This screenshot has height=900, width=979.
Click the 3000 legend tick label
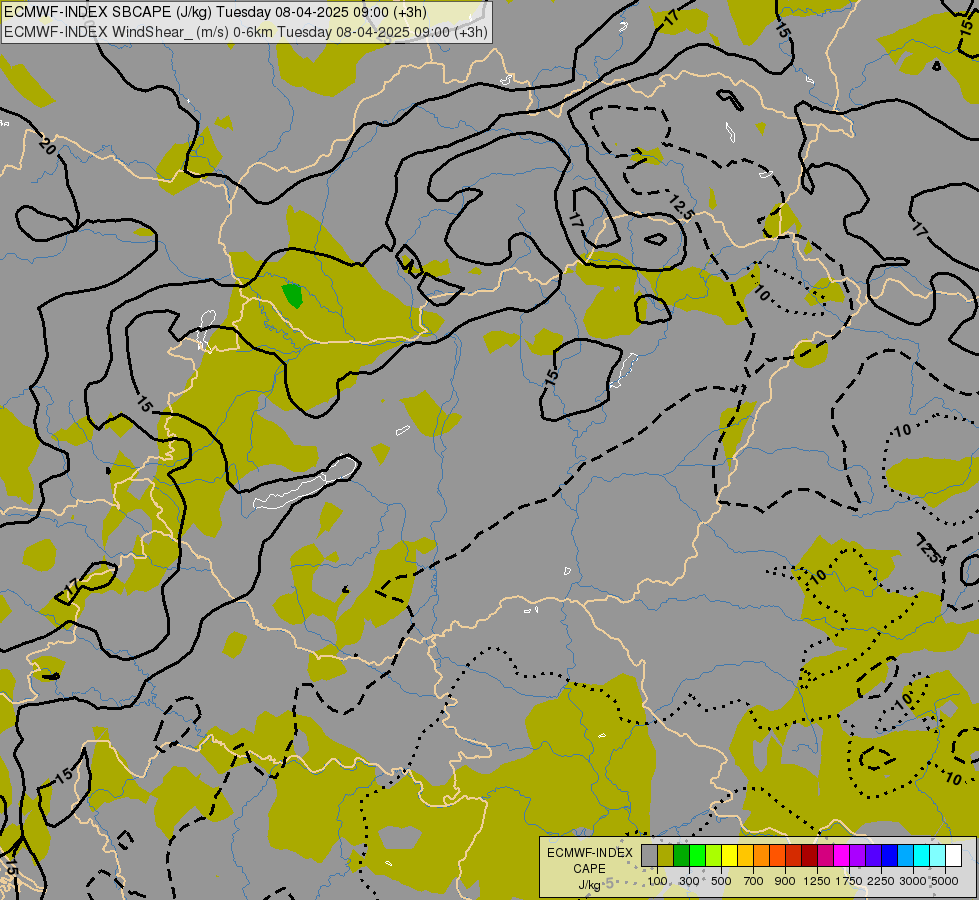click(x=913, y=881)
